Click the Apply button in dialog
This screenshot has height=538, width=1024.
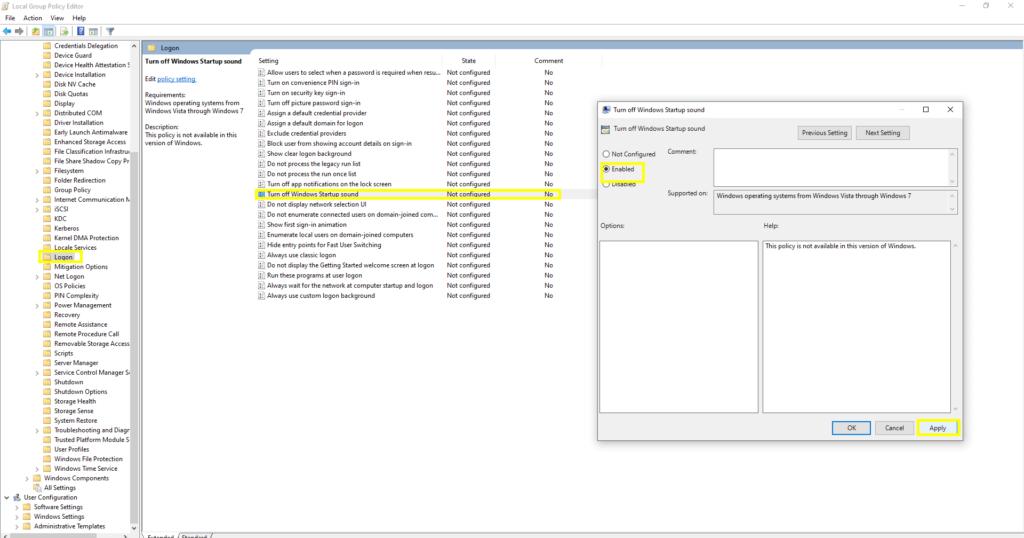[x=937, y=428]
